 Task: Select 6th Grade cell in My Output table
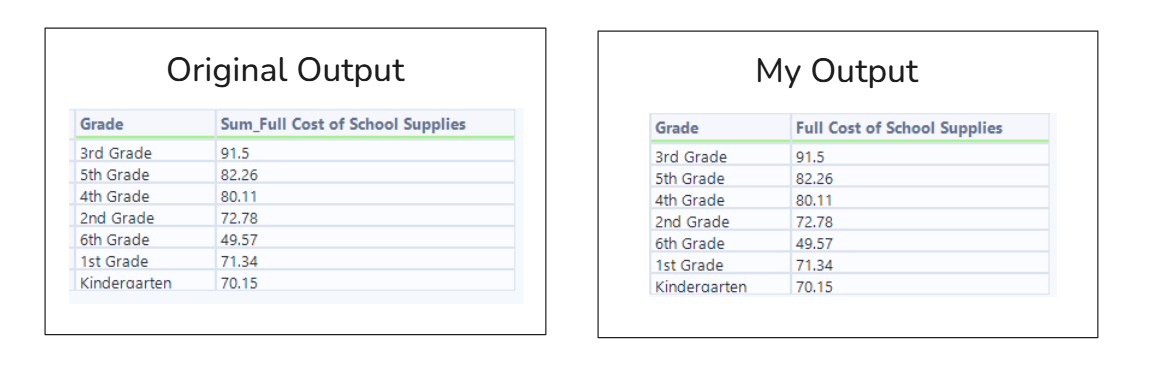pos(721,243)
